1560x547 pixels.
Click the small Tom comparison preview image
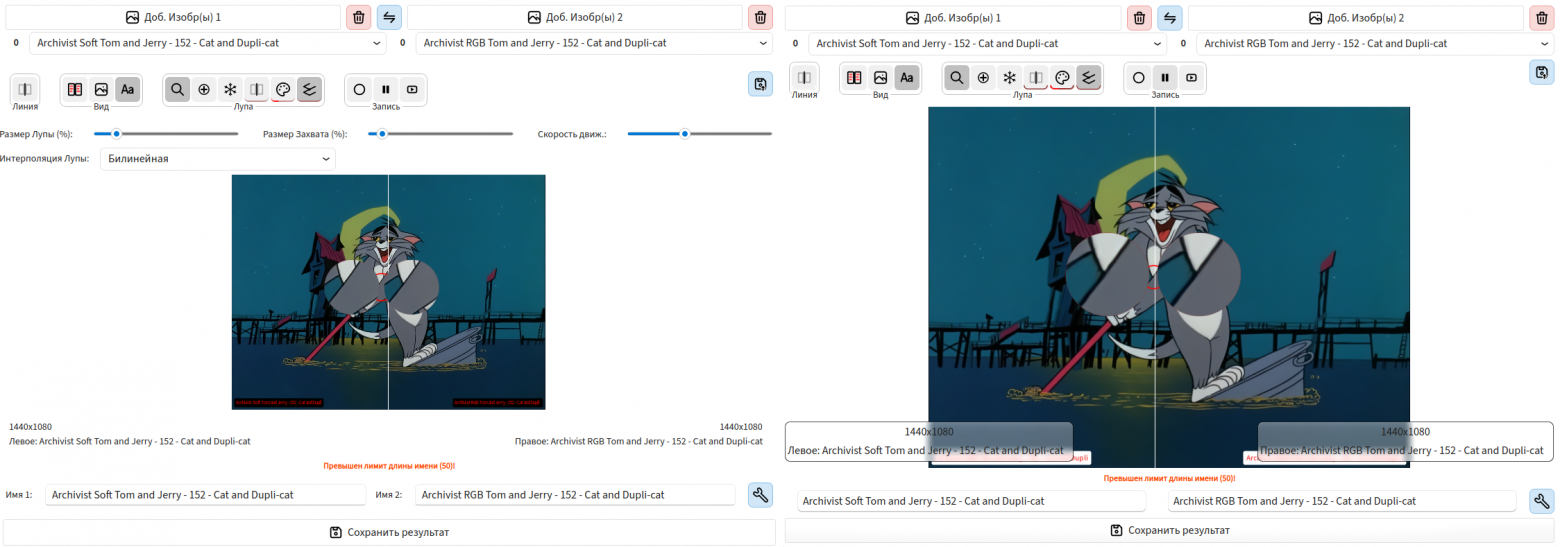pyautogui.click(x=388, y=292)
